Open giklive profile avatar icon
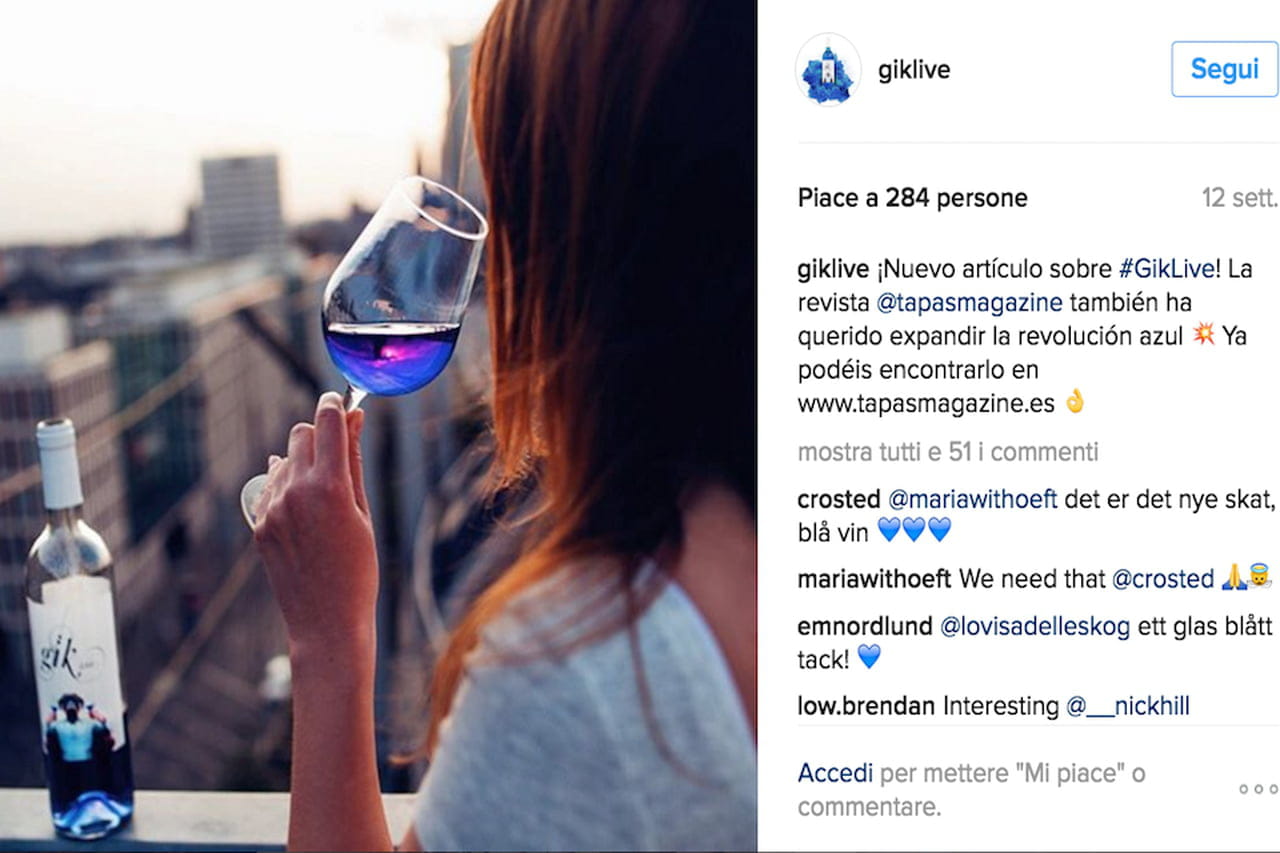The height and width of the screenshot is (853, 1280). click(828, 69)
